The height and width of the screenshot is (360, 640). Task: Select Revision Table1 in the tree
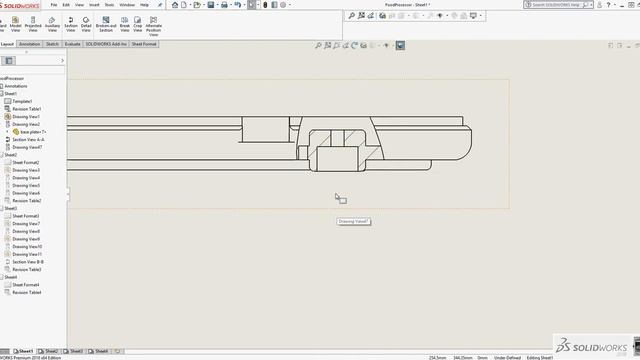tap(27, 109)
